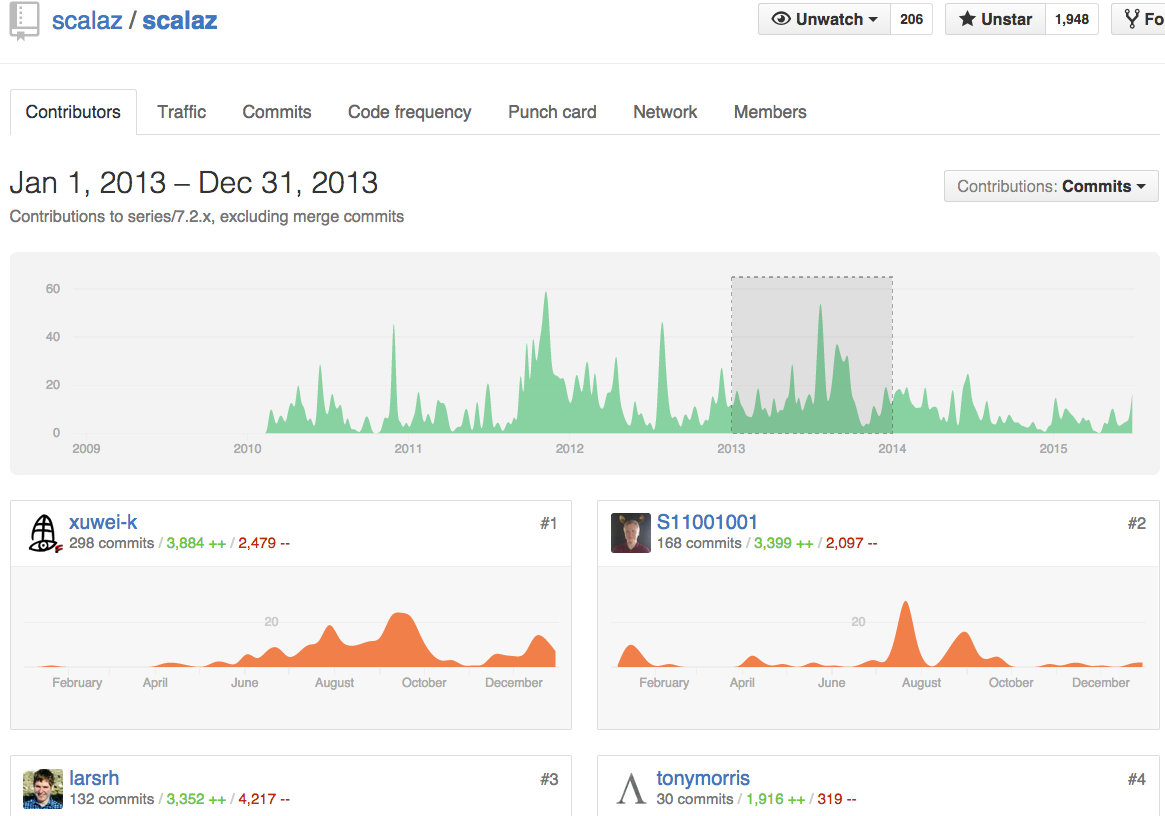Click the stargazers count 1,948
Image resolution: width=1165 pixels, height=816 pixels.
[x=1071, y=19]
